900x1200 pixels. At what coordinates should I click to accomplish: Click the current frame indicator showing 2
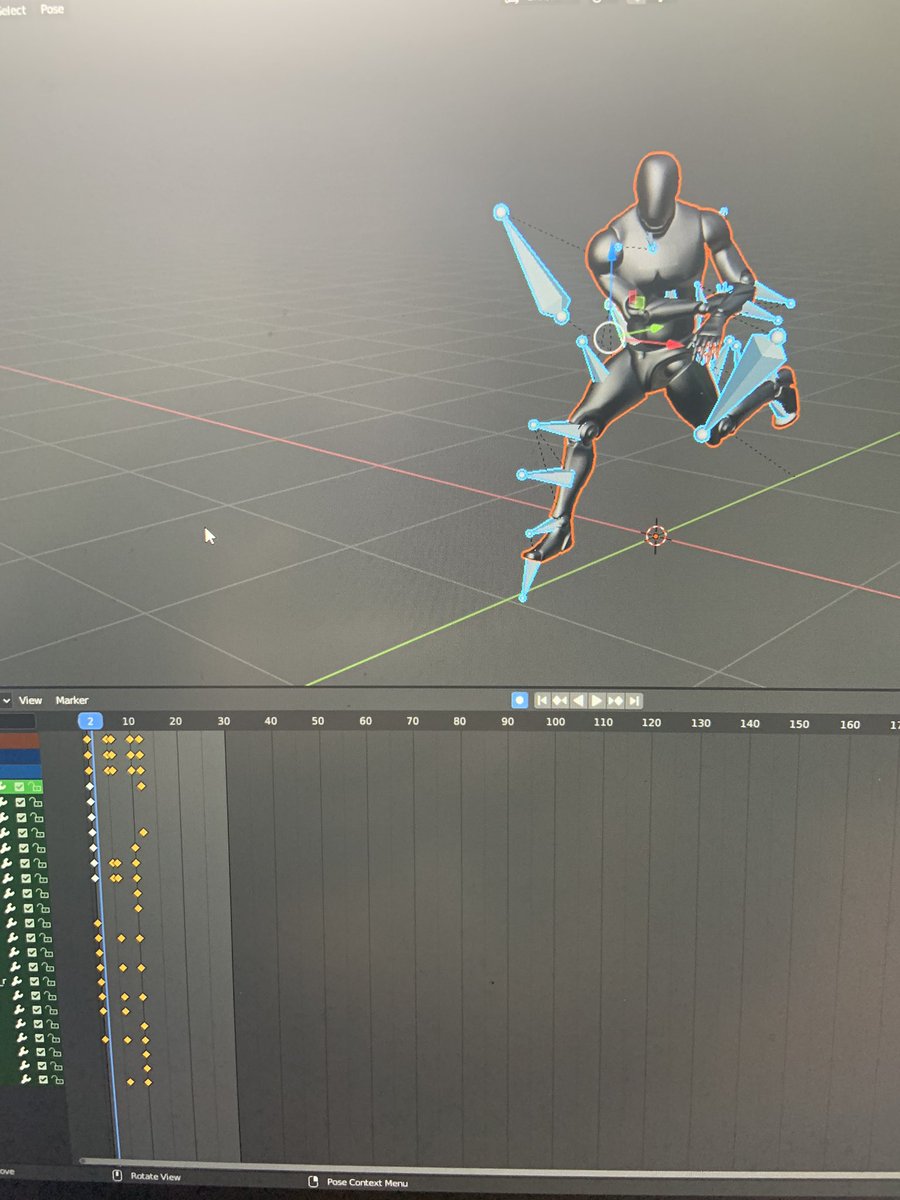click(90, 721)
